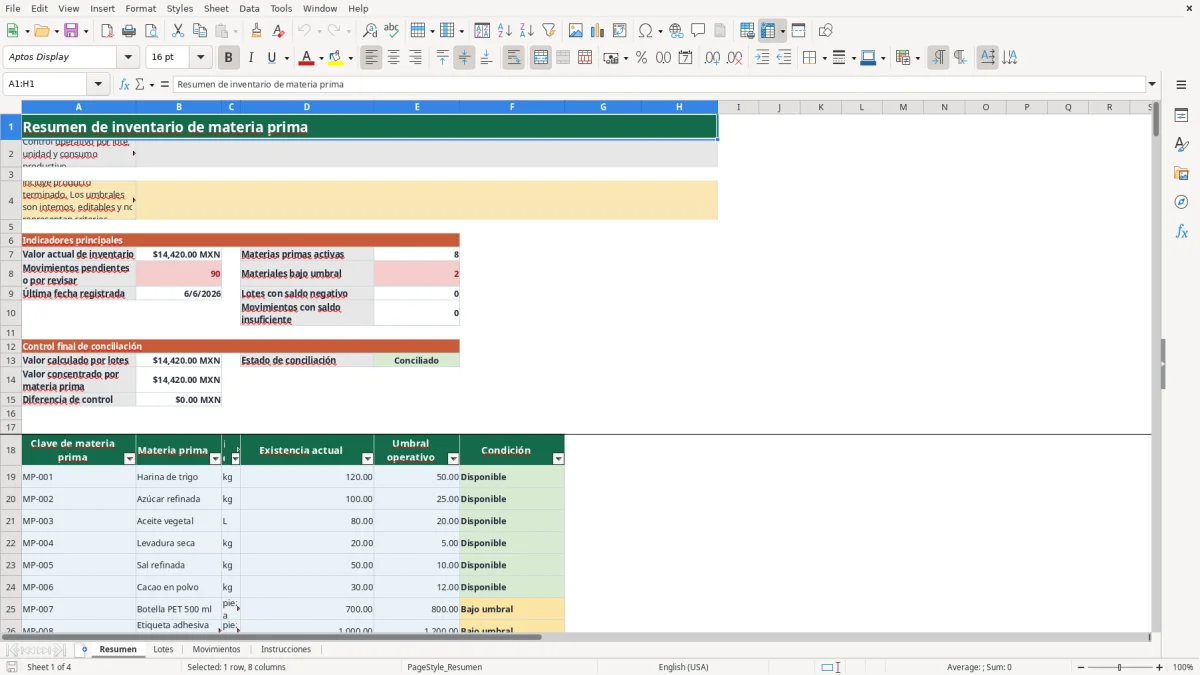Insert a chart
The height and width of the screenshot is (675, 1200).
click(598, 31)
